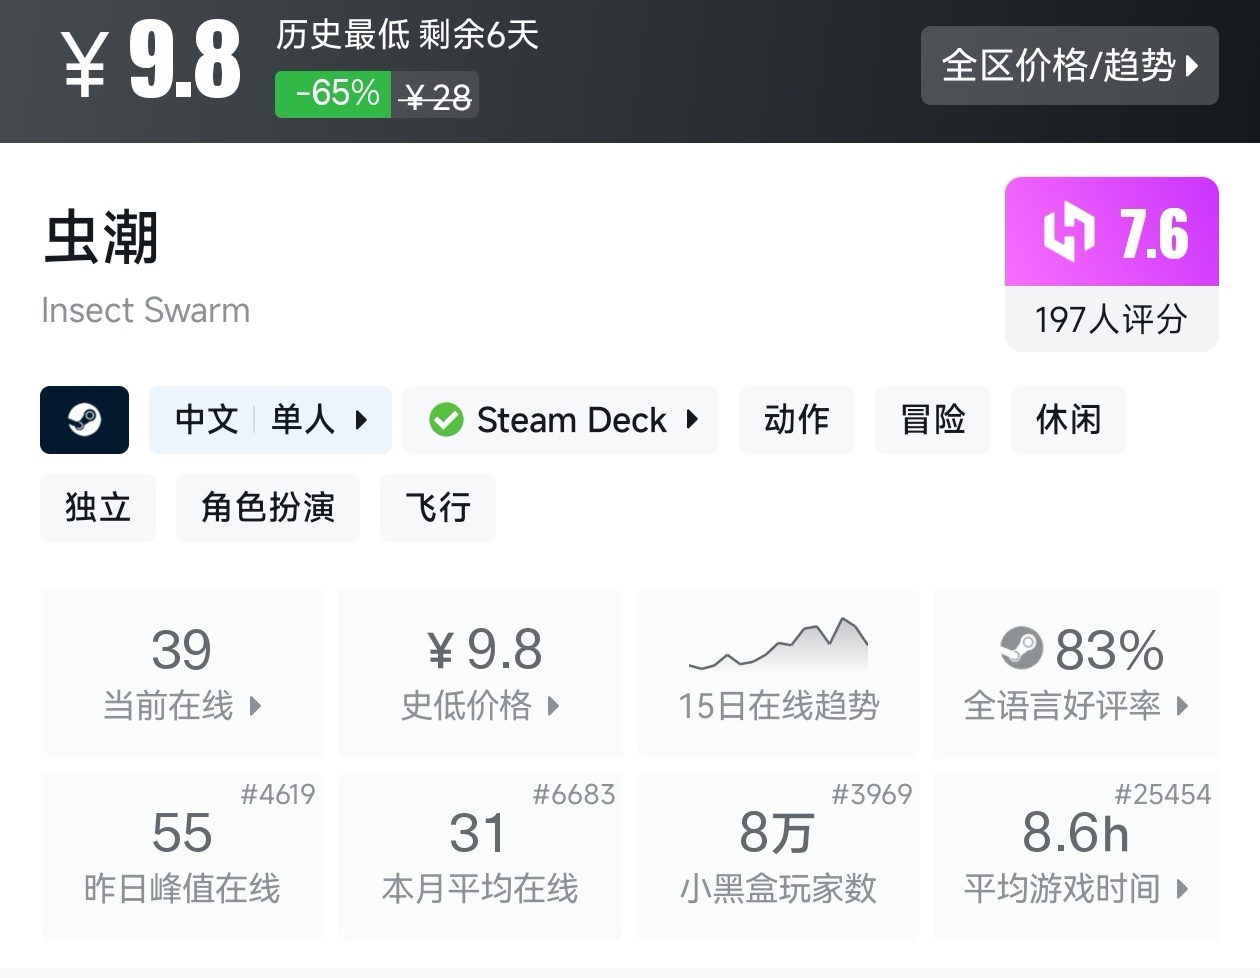Click the green -65% discount badge
Image resolution: width=1260 pixels, height=978 pixels.
click(334, 95)
